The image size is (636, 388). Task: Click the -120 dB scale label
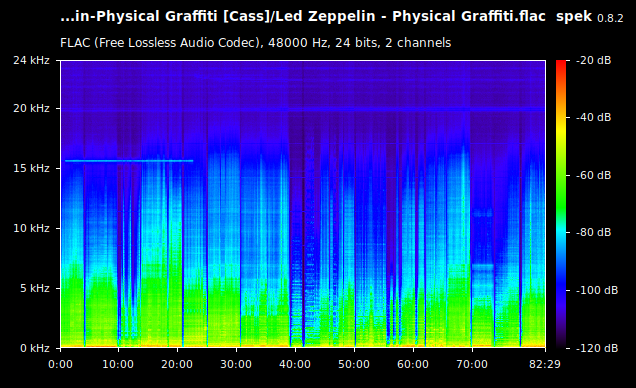pyautogui.click(x=597, y=348)
